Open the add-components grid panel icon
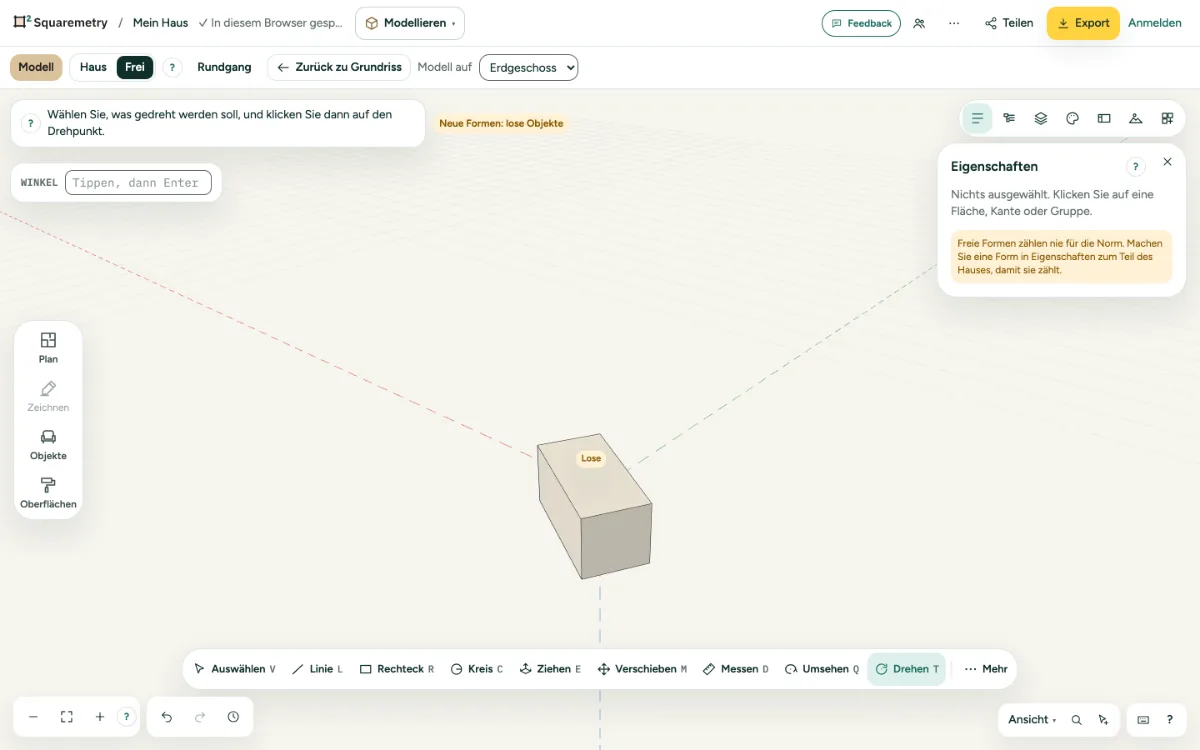Image resolution: width=1200 pixels, height=750 pixels. pyautogui.click(x=1167, y=118)
